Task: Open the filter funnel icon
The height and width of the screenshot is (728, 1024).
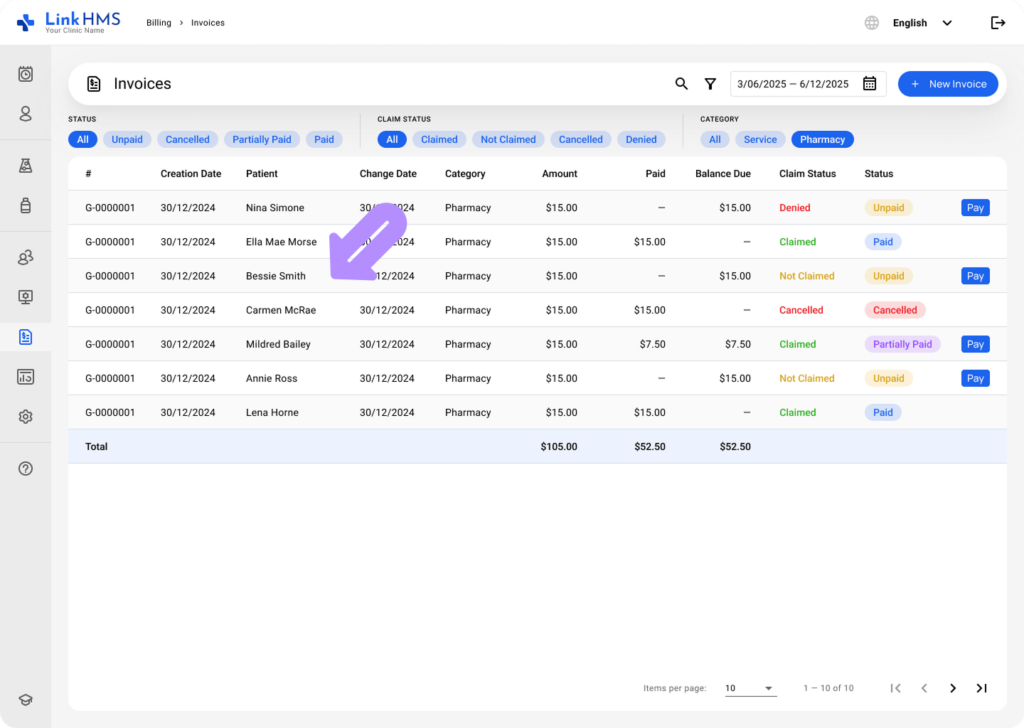Action: [x=710, y=84]
